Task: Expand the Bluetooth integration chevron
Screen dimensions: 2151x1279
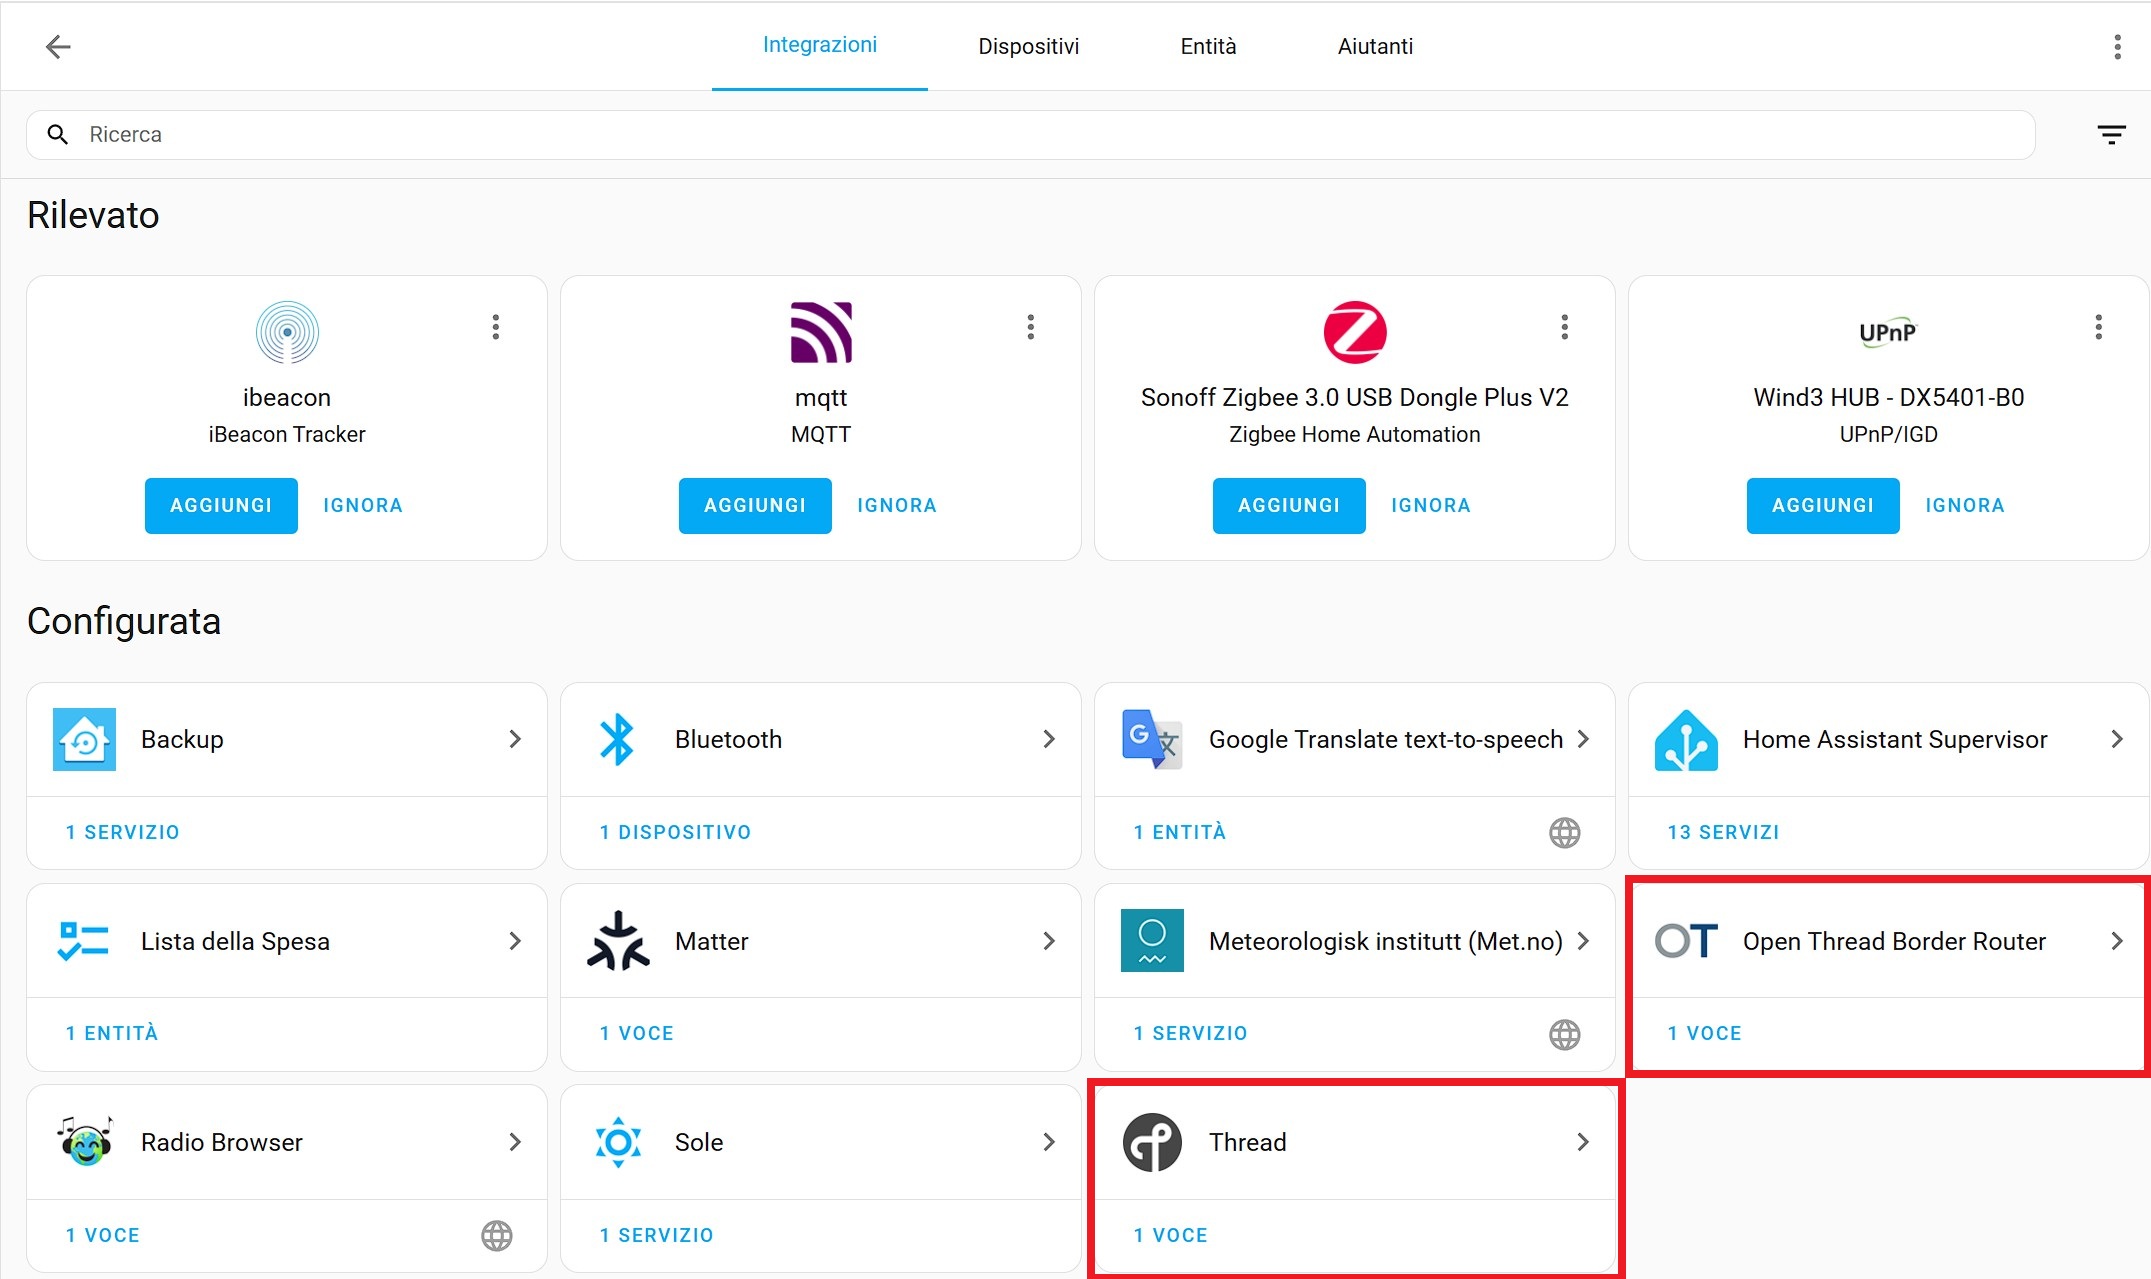Action: tap(1049, 739)
